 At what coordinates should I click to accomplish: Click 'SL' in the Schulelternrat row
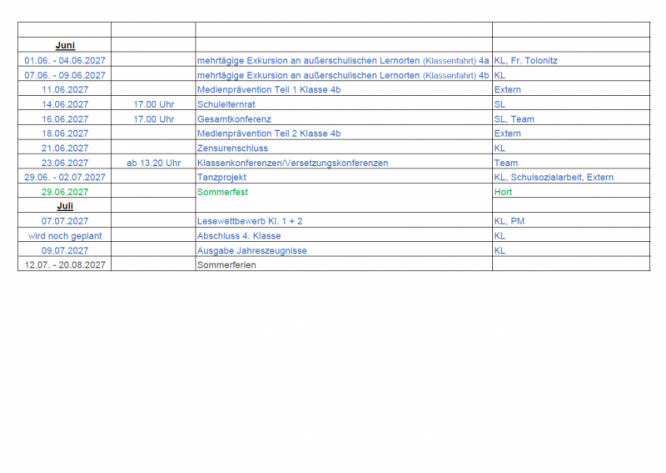500,104
